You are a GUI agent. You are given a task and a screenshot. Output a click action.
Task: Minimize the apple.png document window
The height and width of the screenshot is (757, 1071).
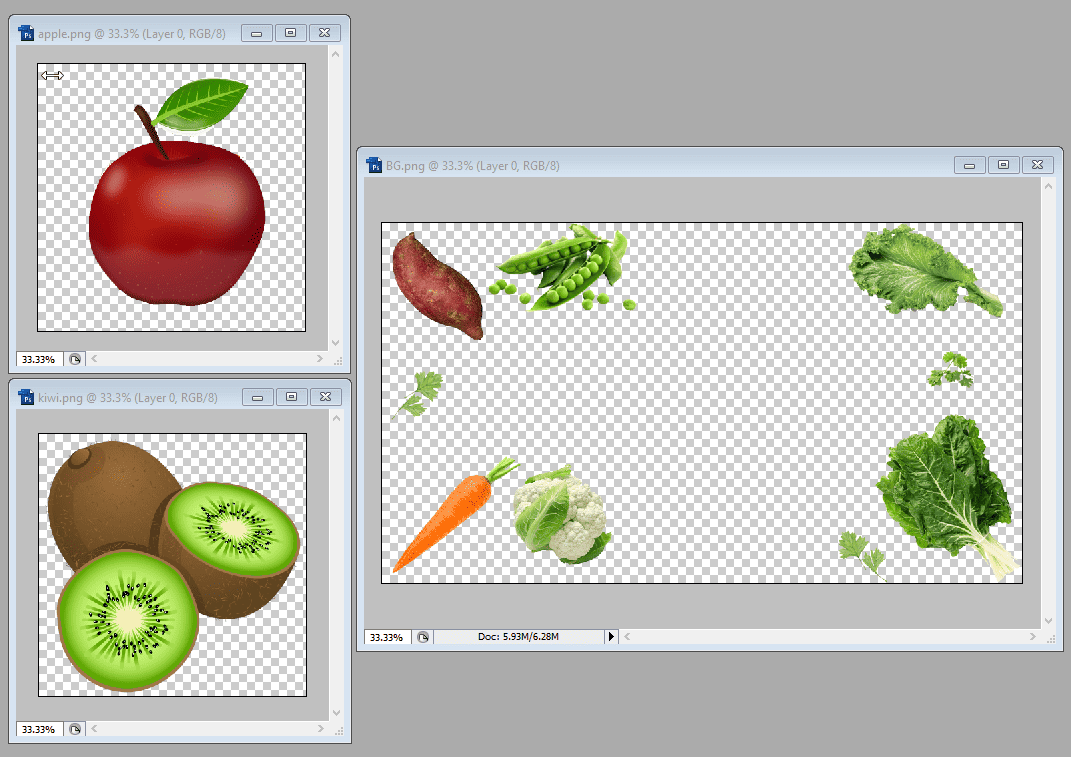tap(257, 33)
